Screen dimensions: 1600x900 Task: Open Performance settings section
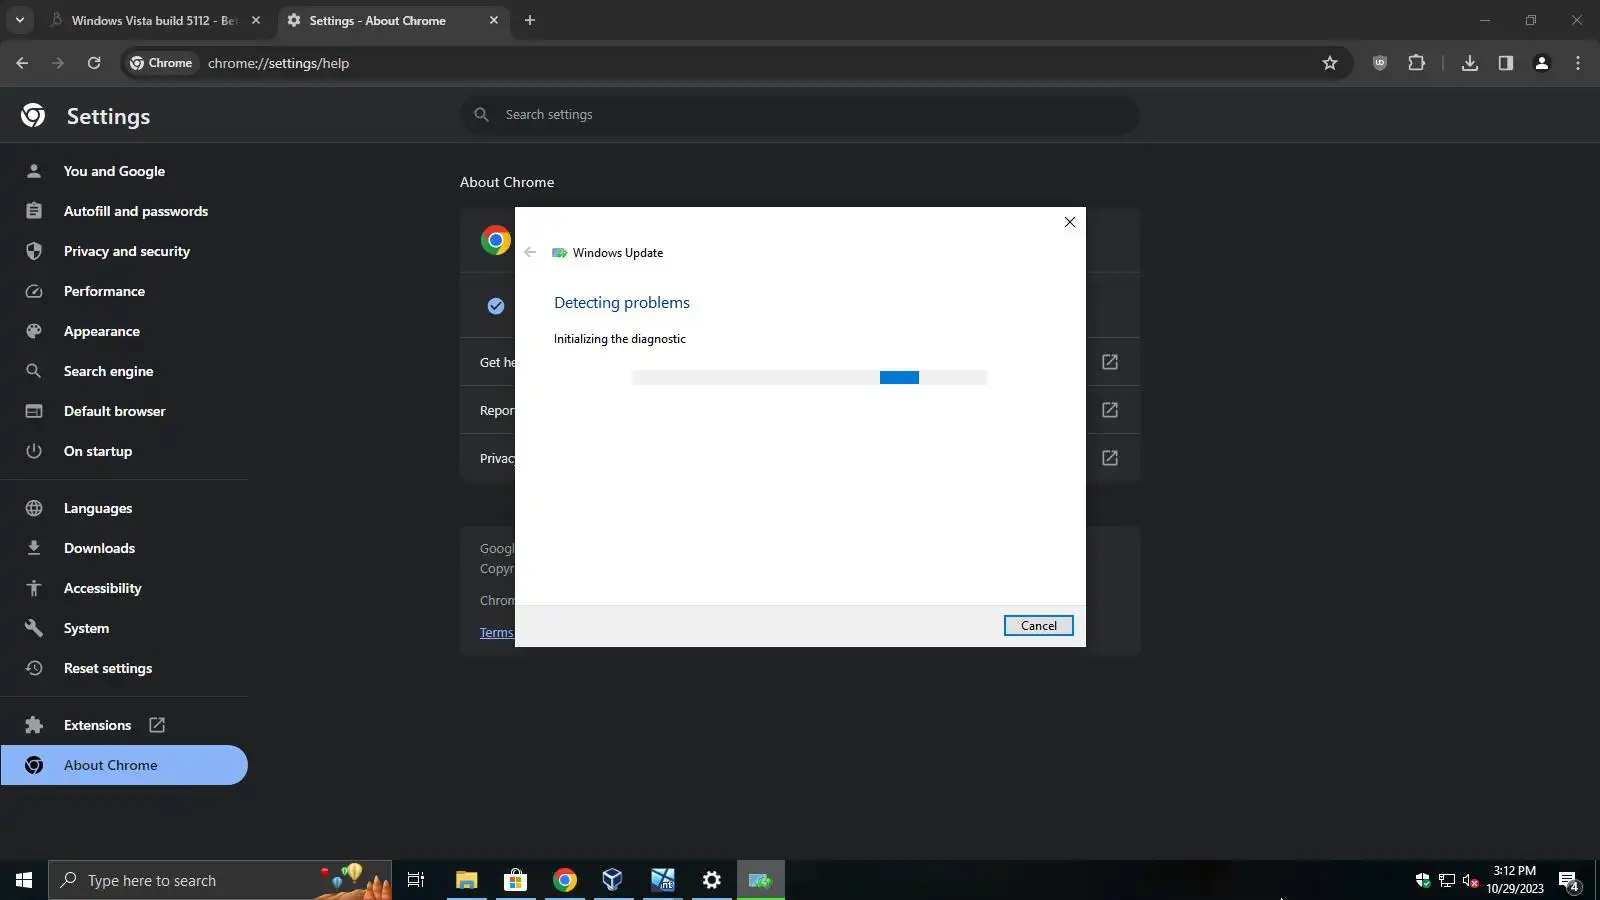pos(124,291)
